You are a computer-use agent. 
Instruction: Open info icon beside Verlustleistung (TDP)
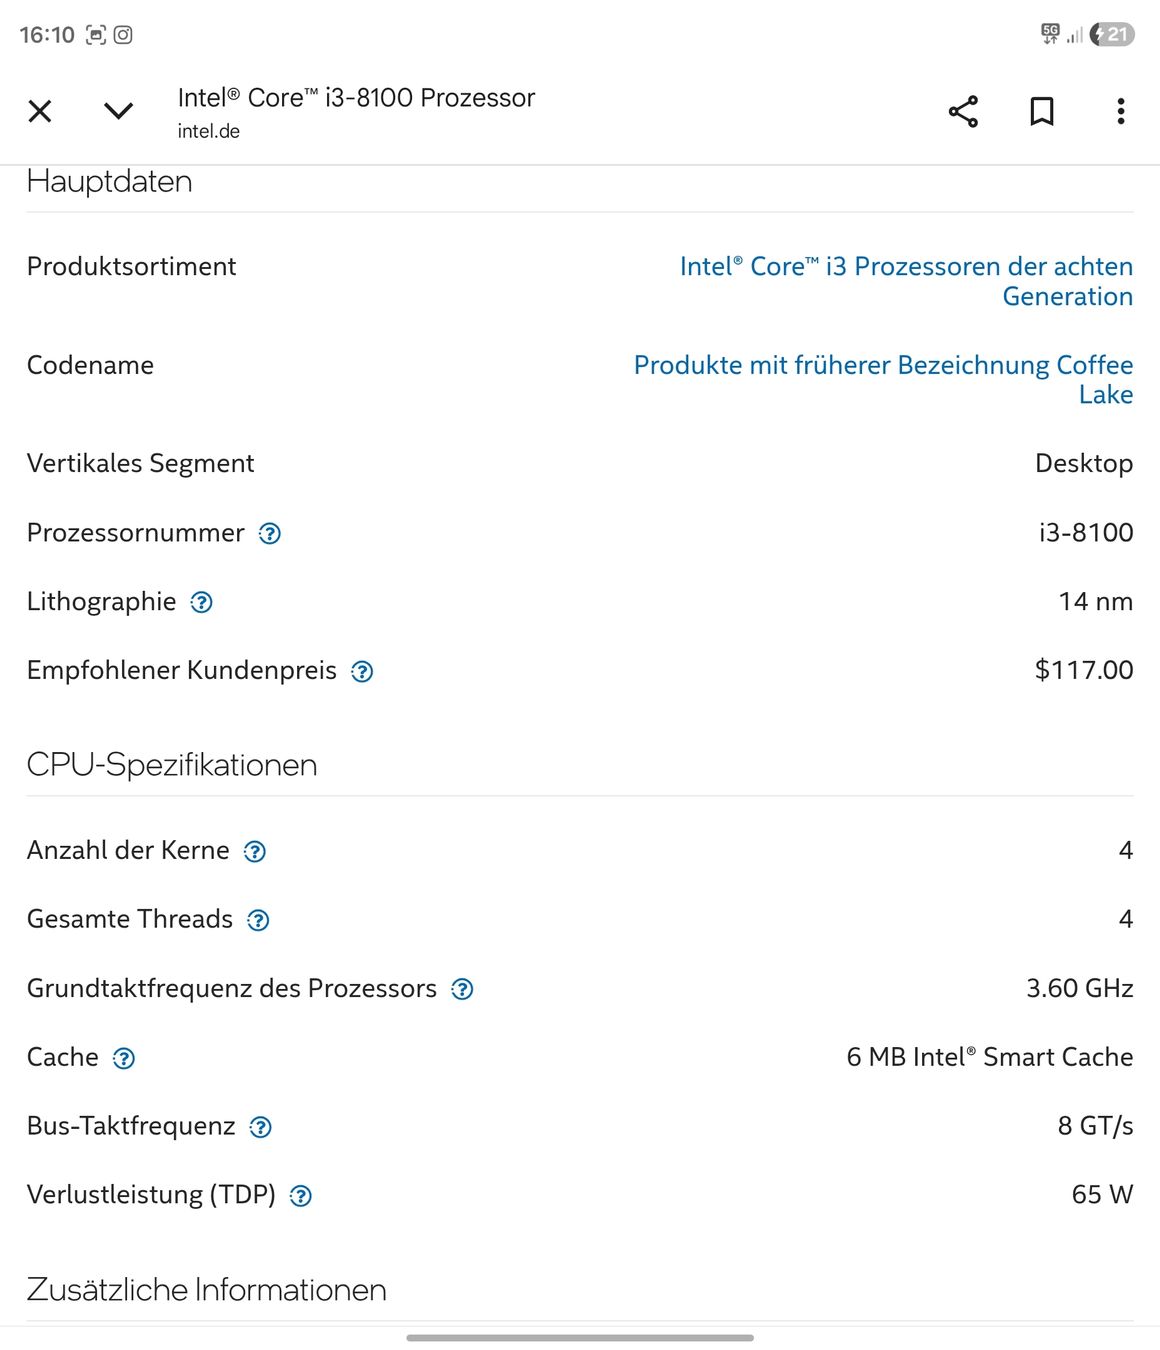coord(301,1196)
